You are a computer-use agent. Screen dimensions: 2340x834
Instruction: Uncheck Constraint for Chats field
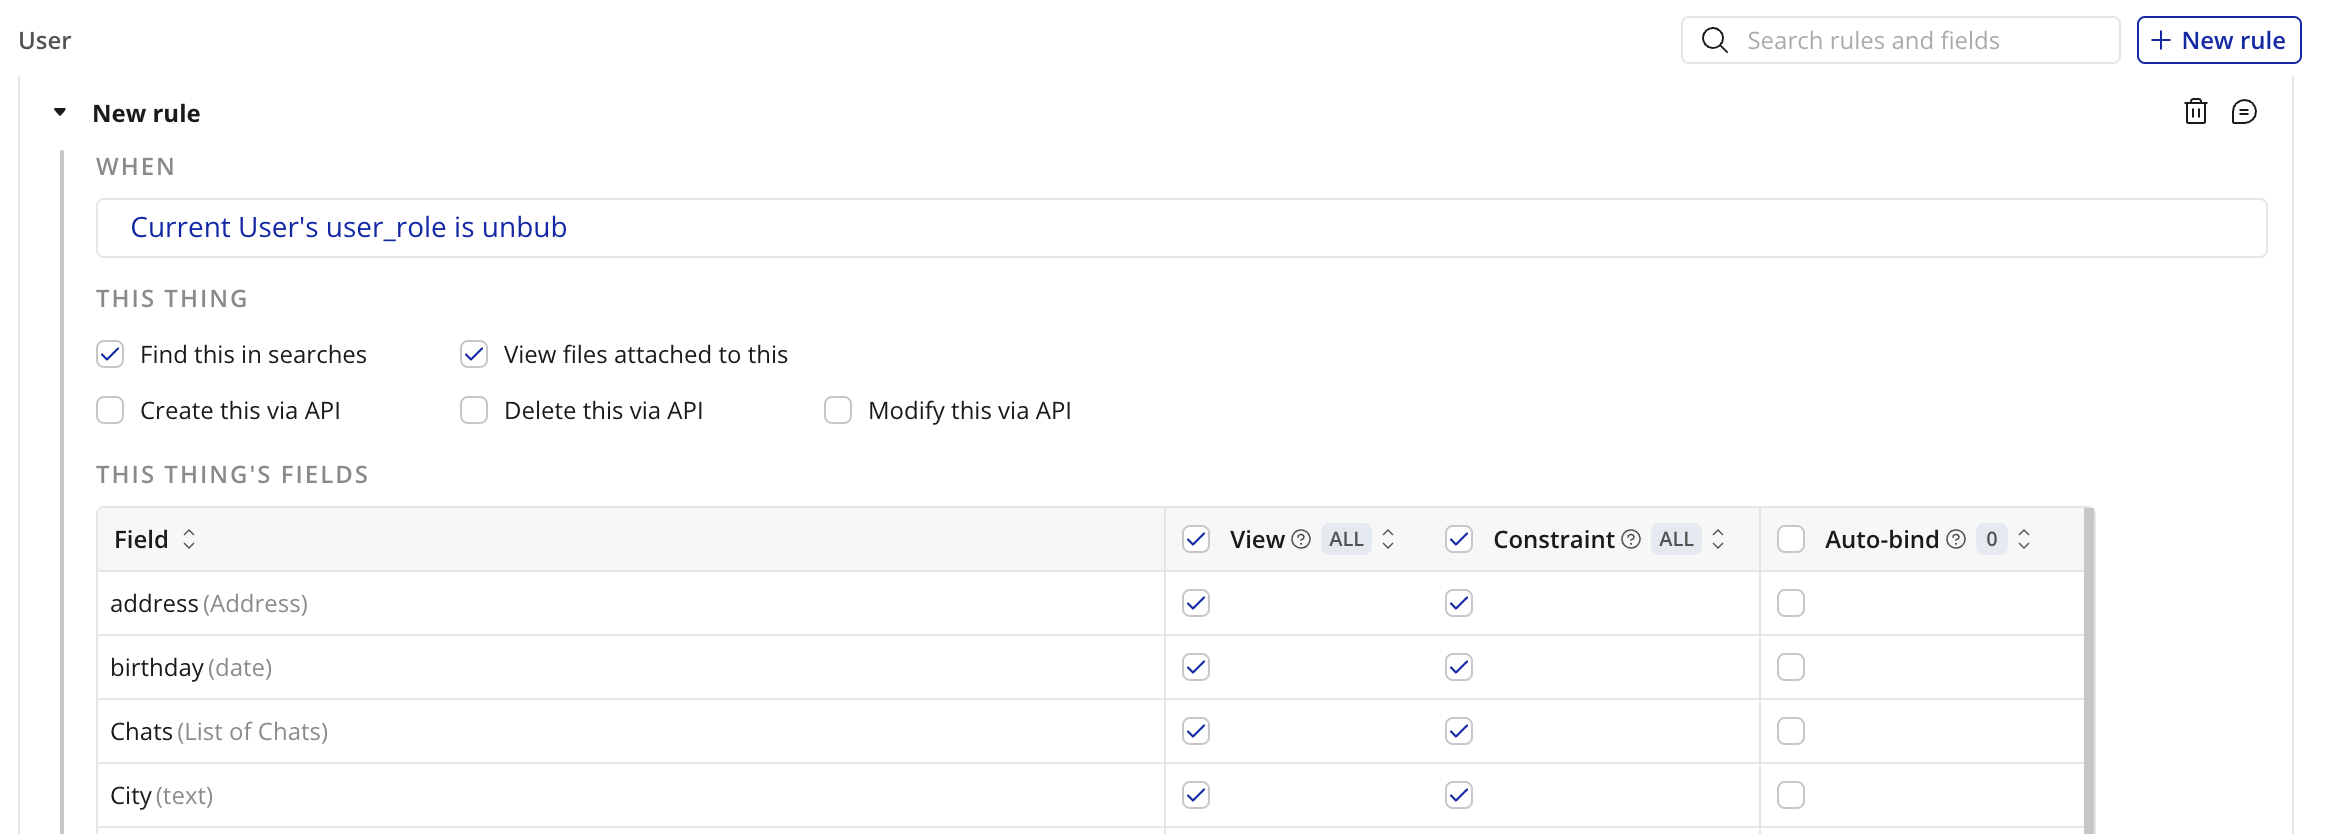tap(1459, 731)
